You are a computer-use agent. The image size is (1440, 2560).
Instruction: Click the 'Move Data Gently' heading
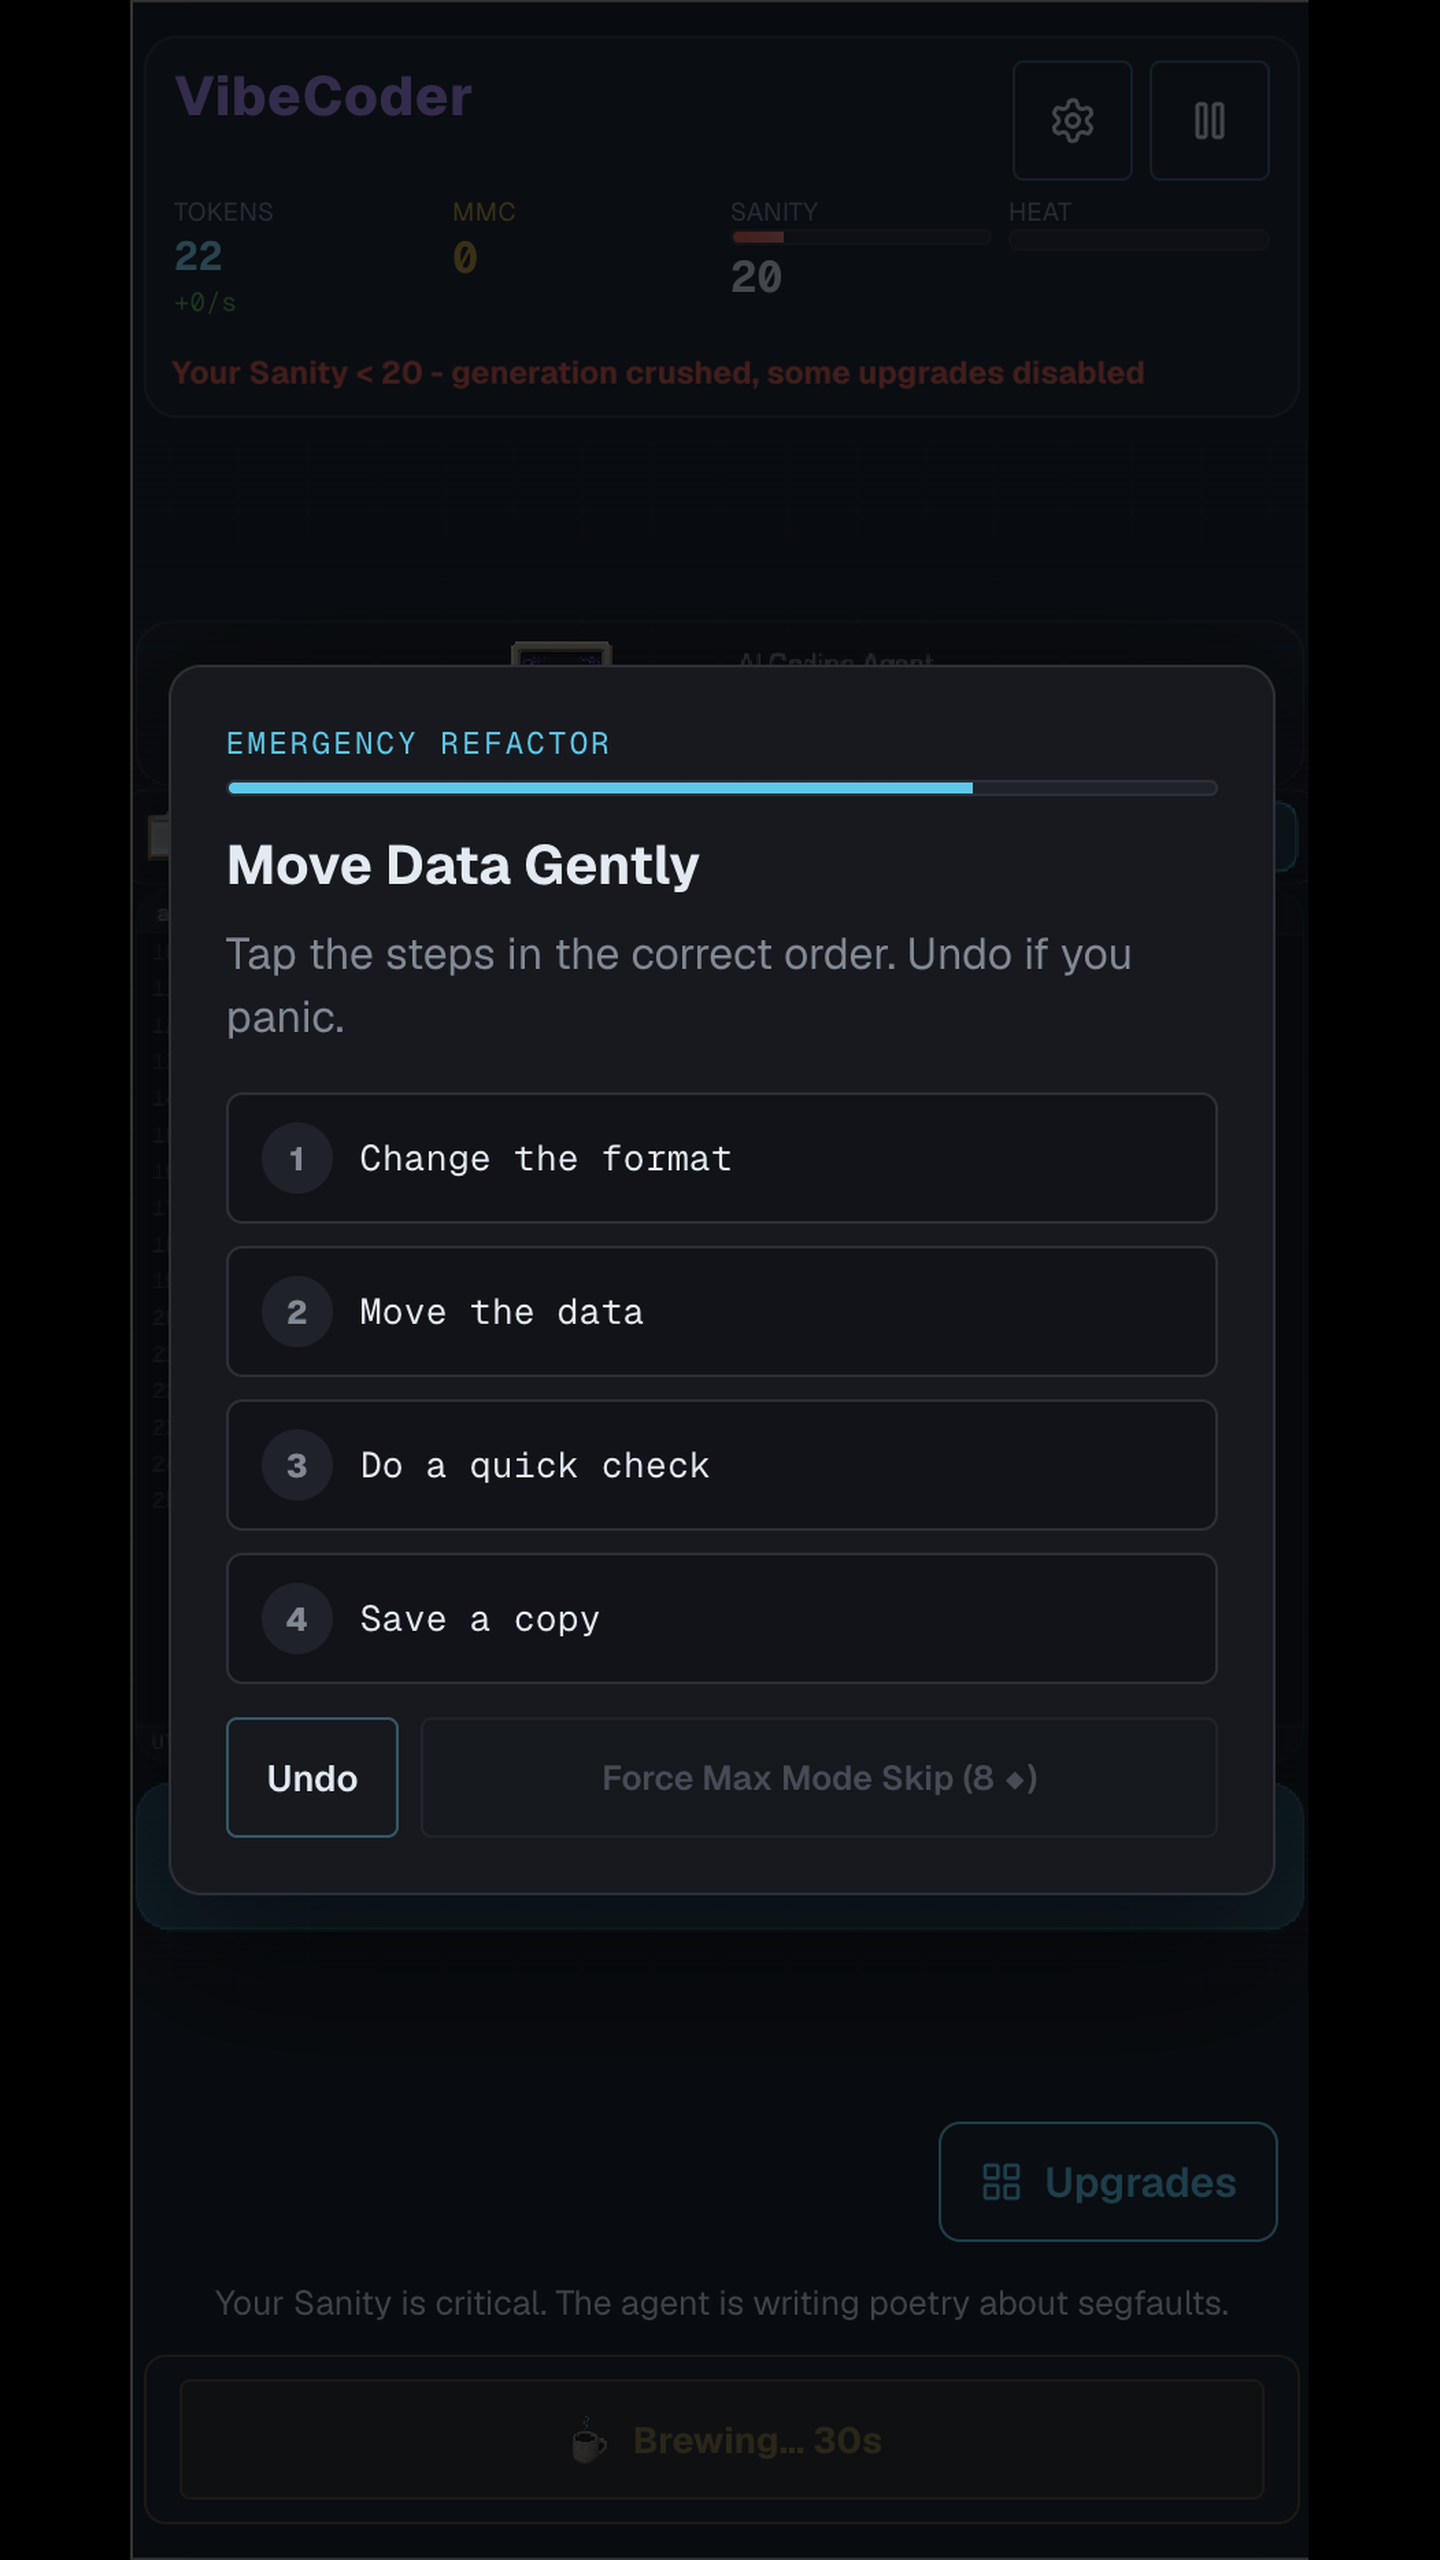pyautogui.click(x=463, y=865)
